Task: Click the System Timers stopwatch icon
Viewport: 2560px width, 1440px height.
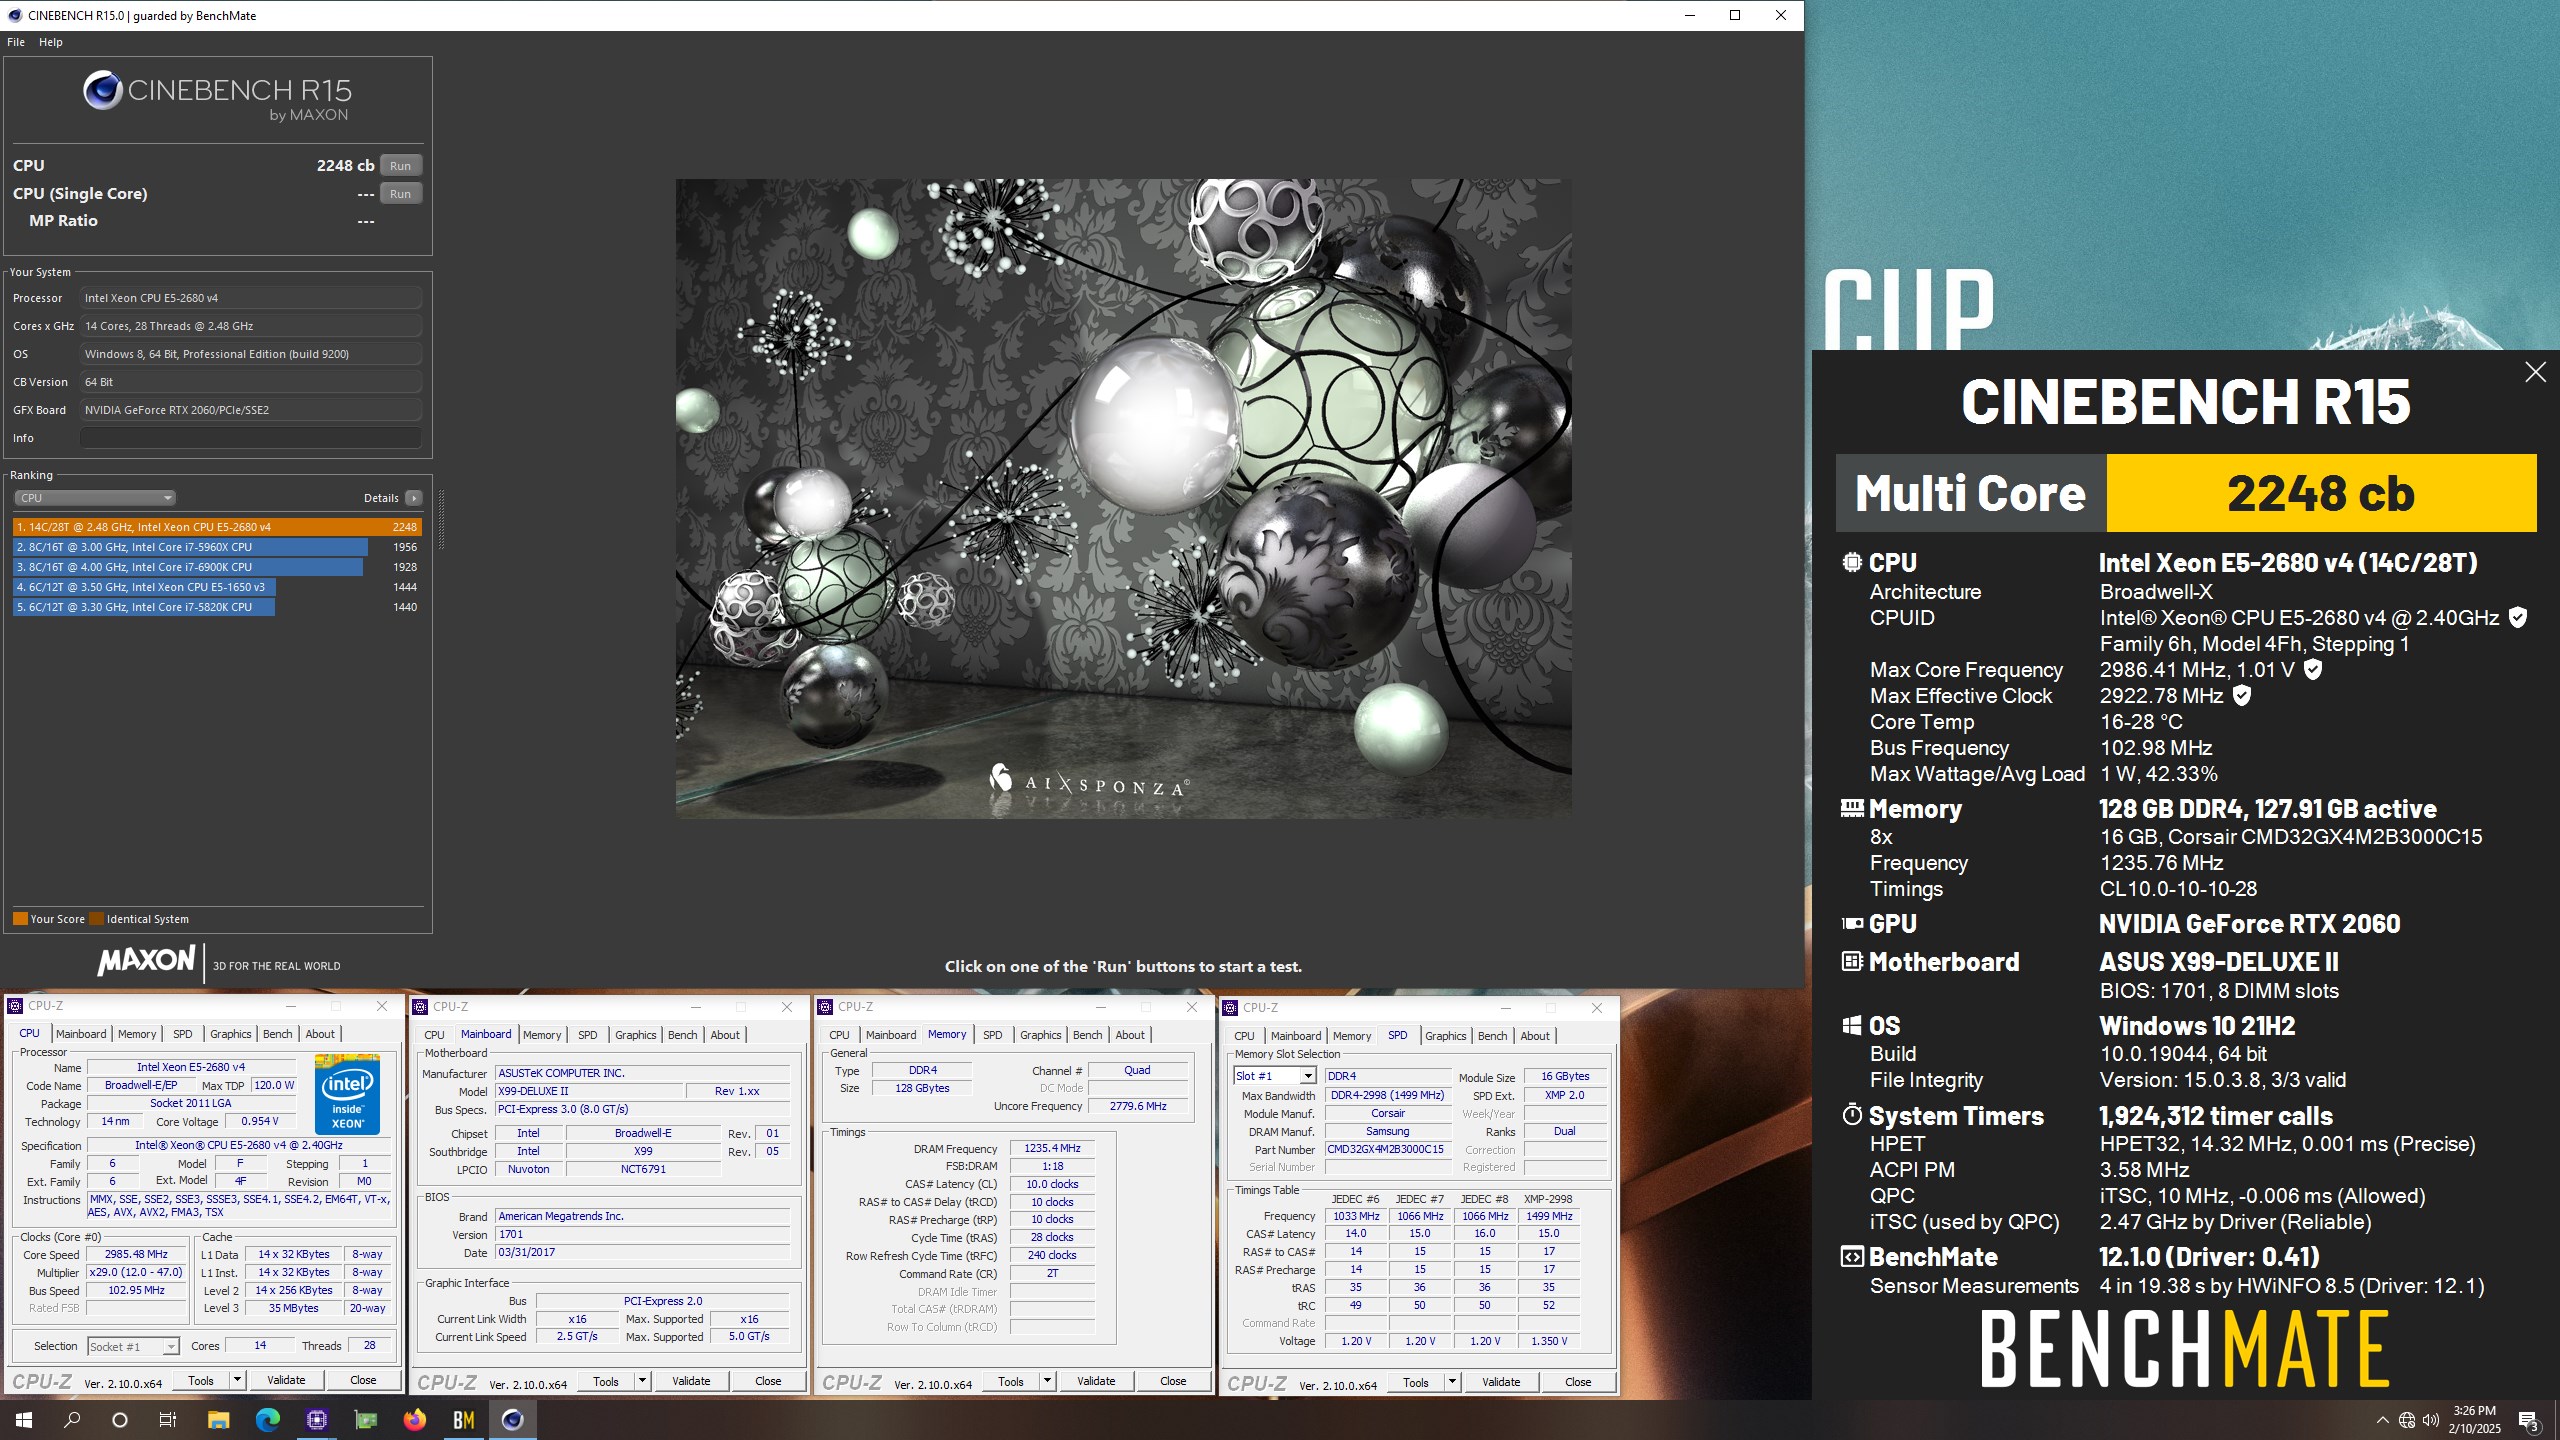Action: click(x=1852, y=1115)
